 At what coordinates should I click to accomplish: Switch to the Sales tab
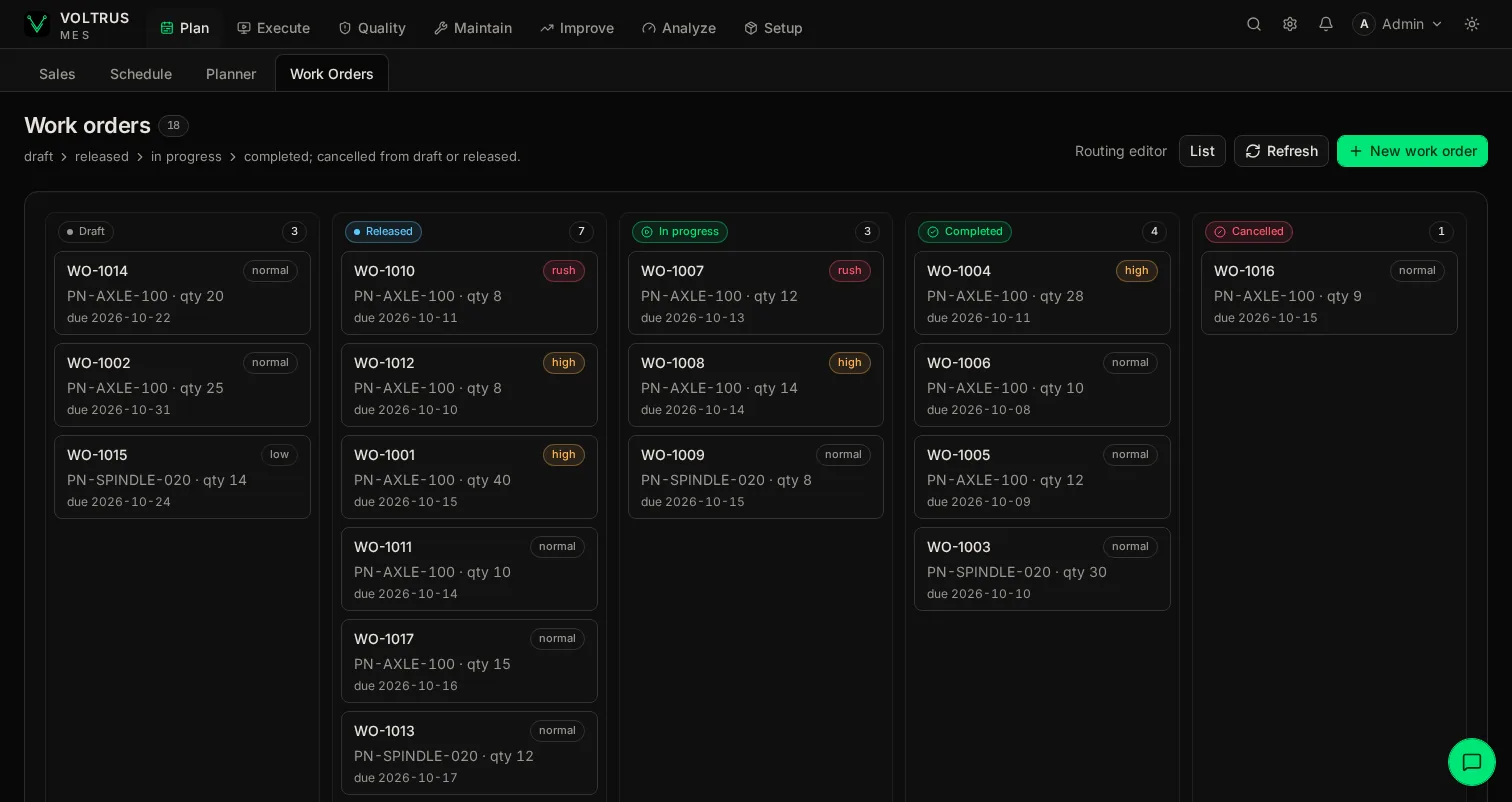[x=57, y=74]
